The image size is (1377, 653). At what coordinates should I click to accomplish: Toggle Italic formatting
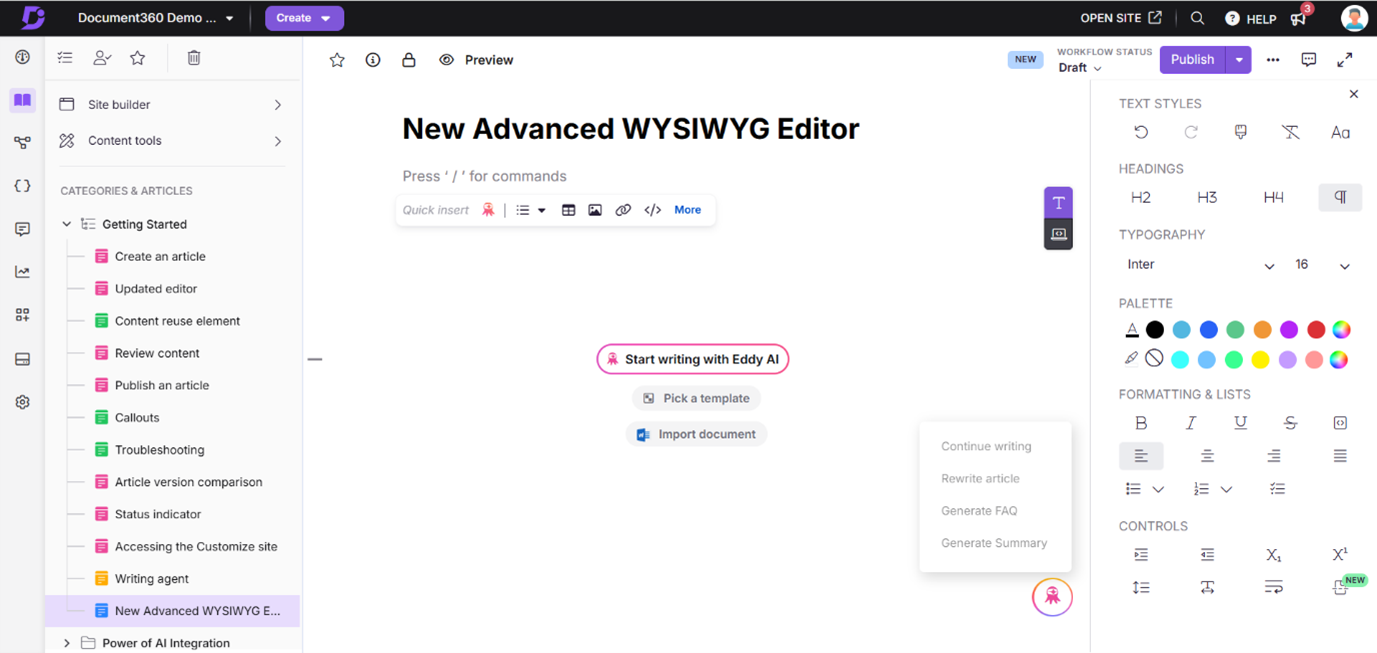[x=1191, y=423]
